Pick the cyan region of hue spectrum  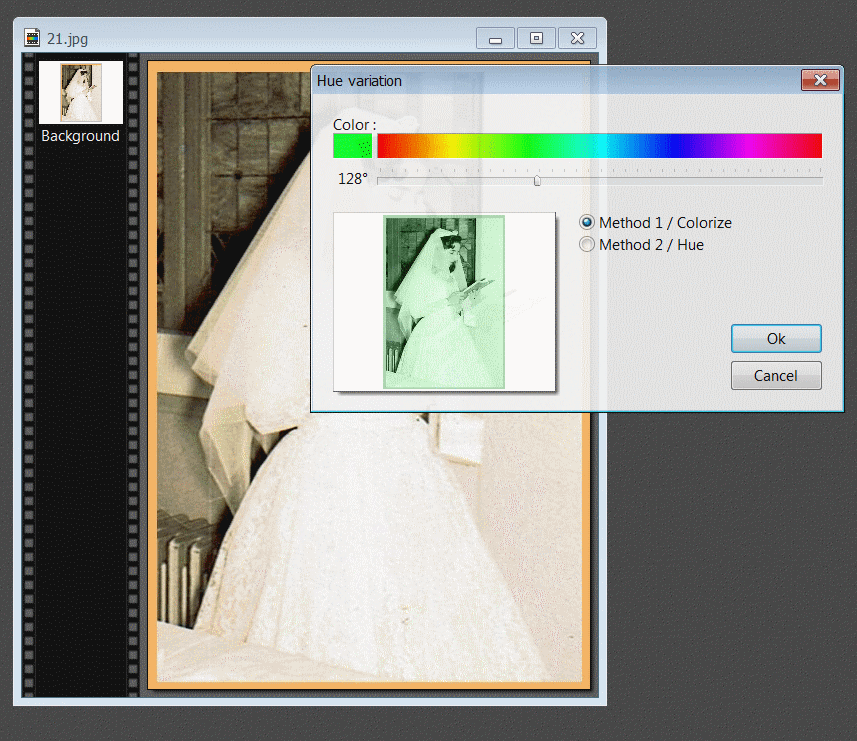pos(600,146)
